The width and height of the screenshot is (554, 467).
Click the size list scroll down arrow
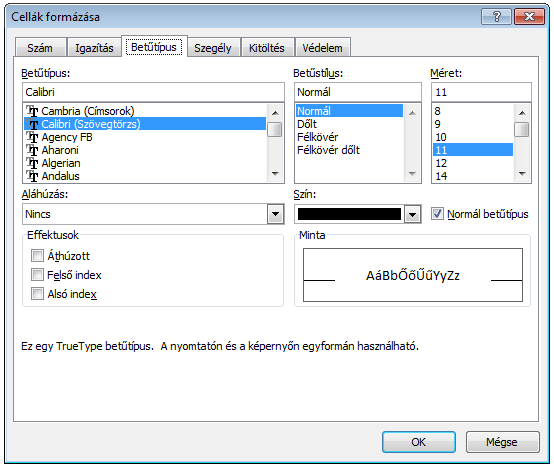point(522,174)
